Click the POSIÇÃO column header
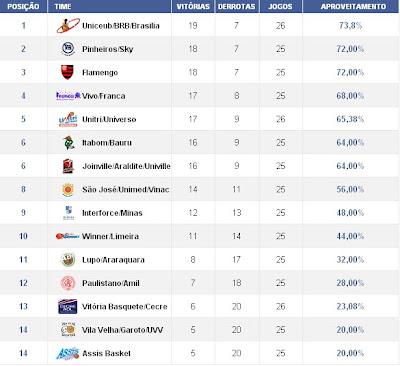Viewport: 400px width, 366px height. (23, 7)
